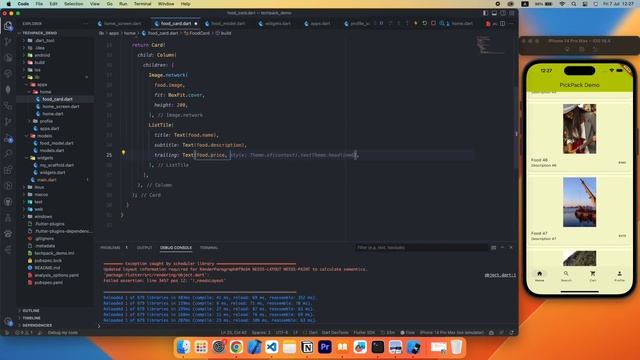The width and height of the screenshot is (640, 360).
Task: Open macOS Spotlight search in the menu bar
Action: (x=573, y=4)
